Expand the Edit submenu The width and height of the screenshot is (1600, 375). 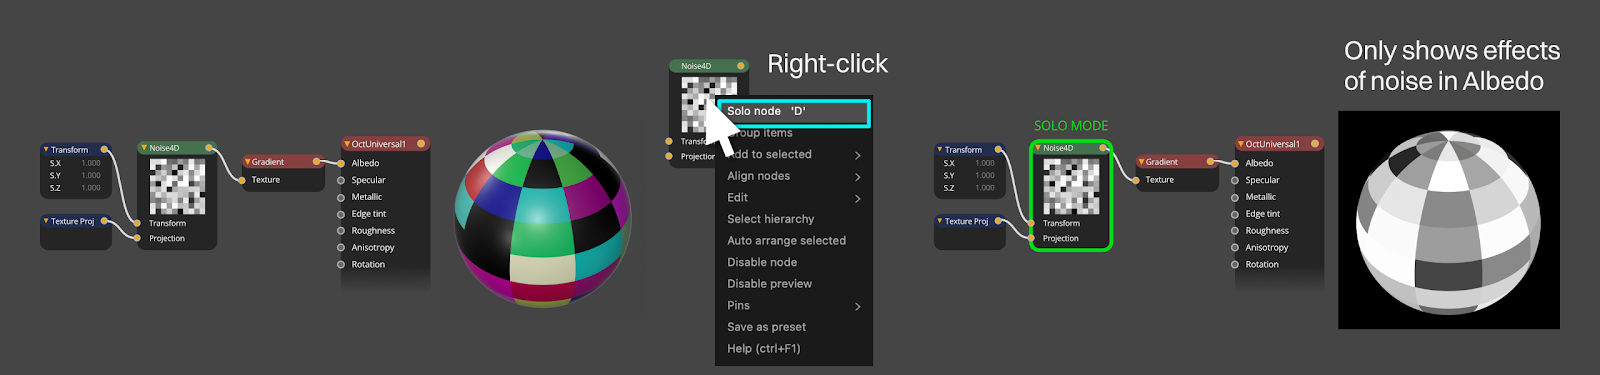click(x=794, y=198)
